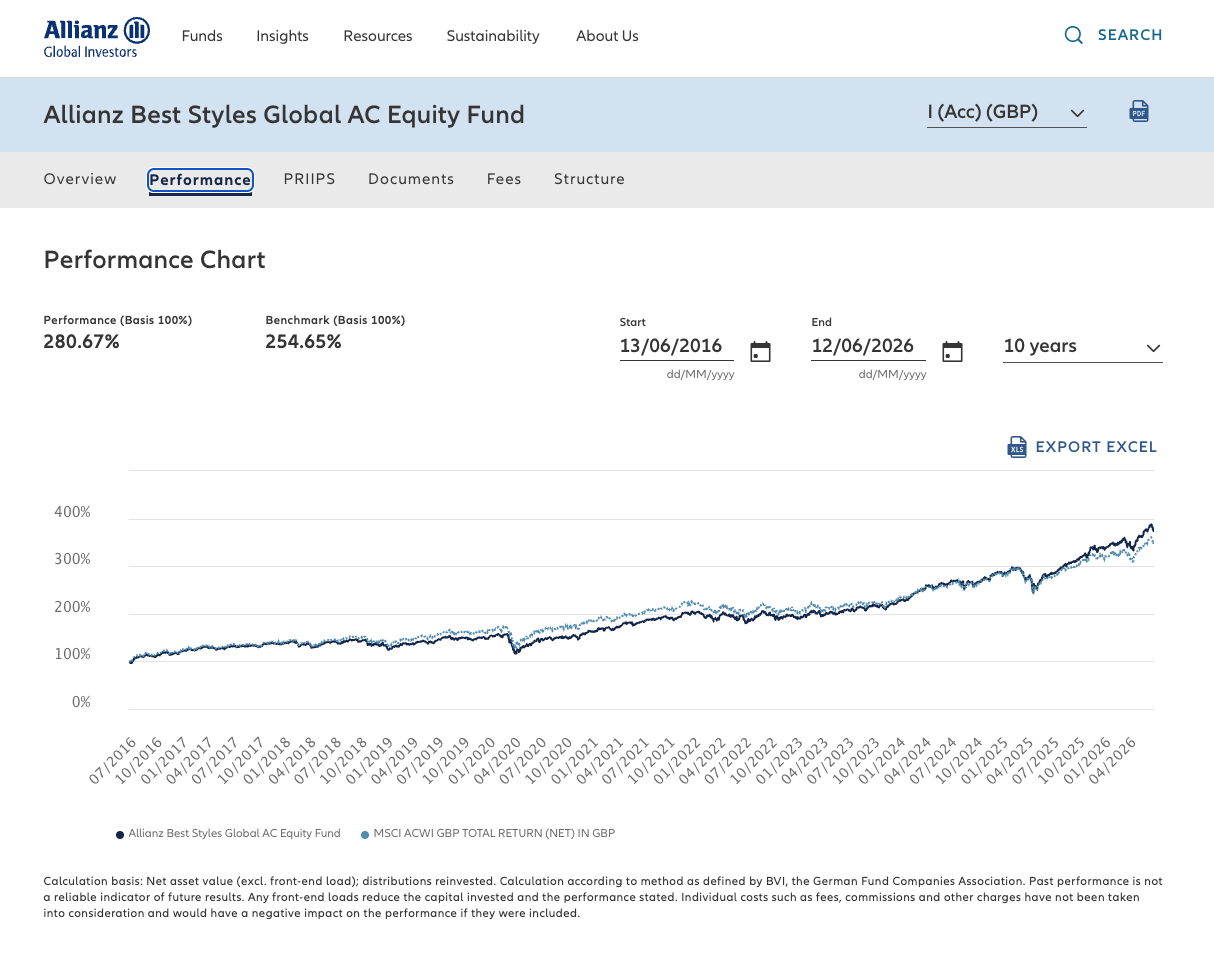Screen dimensions: 1214x970
Task: Click the 280.67% performance value
Action: [82, 342]
